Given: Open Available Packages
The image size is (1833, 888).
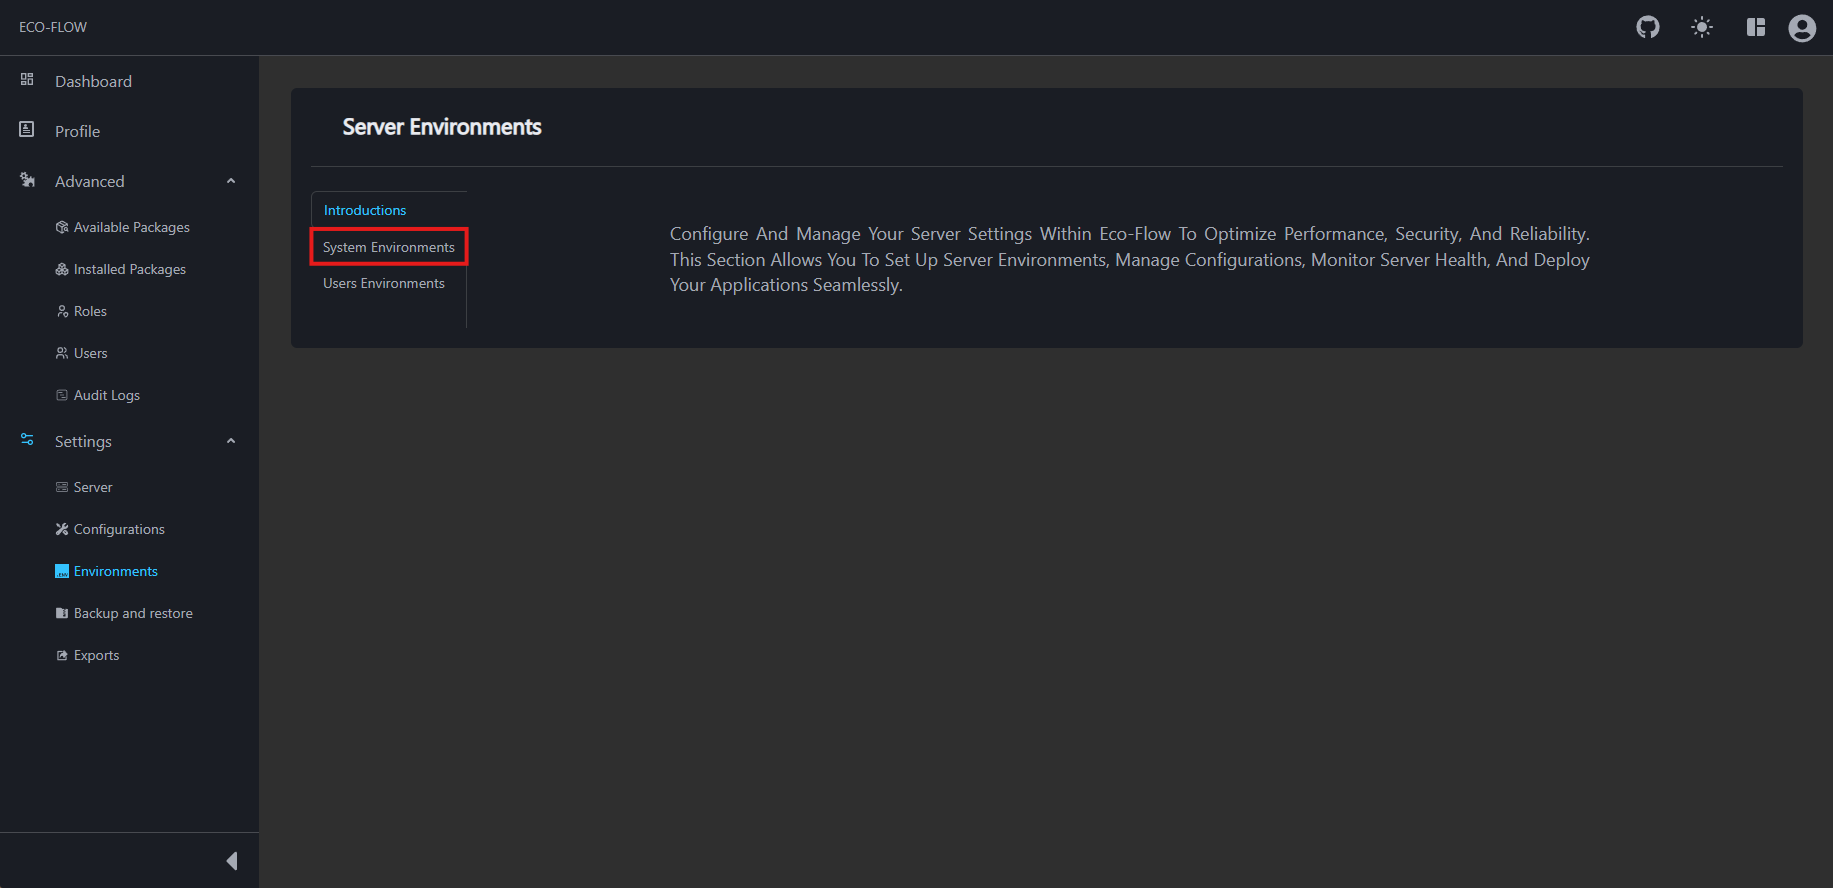Looking at the screenshot, I should click(132, 227).
